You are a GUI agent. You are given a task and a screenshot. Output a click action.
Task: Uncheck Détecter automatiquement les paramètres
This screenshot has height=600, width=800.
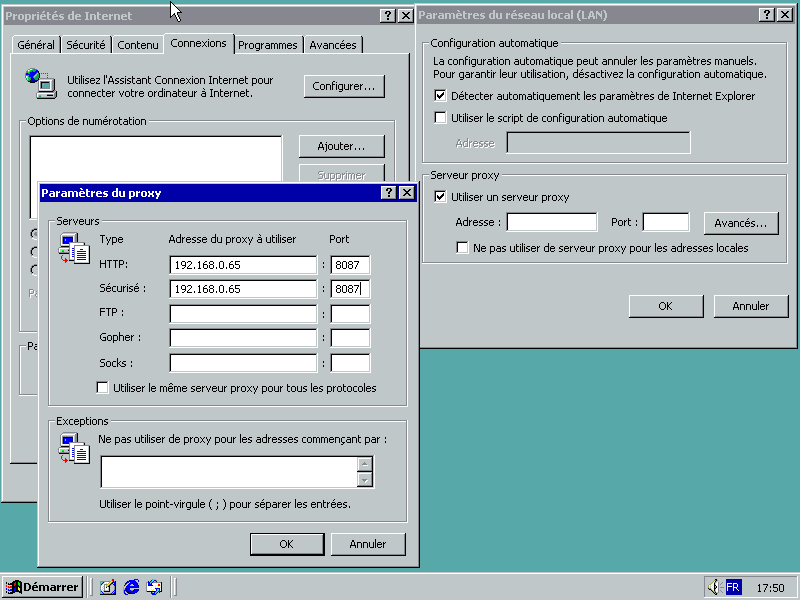click(x=440, y=96)
